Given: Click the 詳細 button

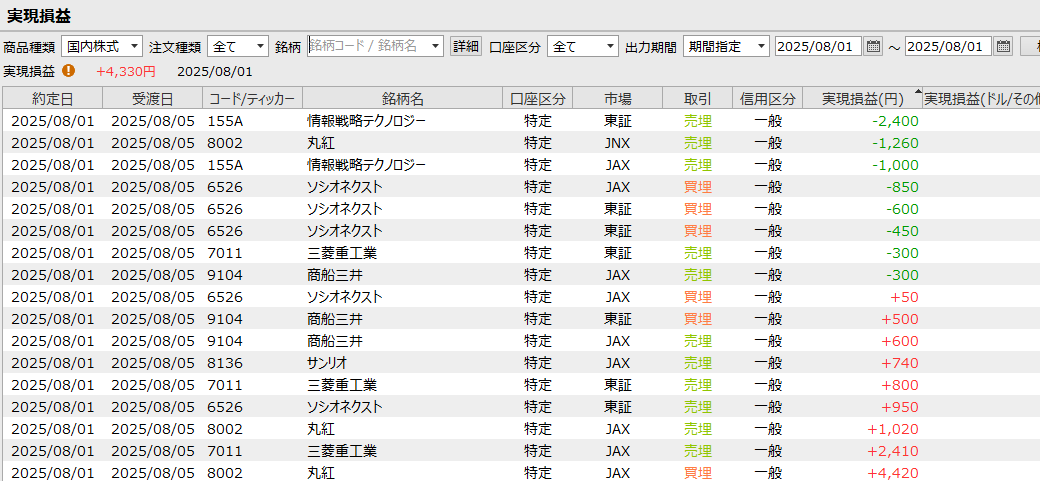Looking at the screenshot, I should click(466, 46).
